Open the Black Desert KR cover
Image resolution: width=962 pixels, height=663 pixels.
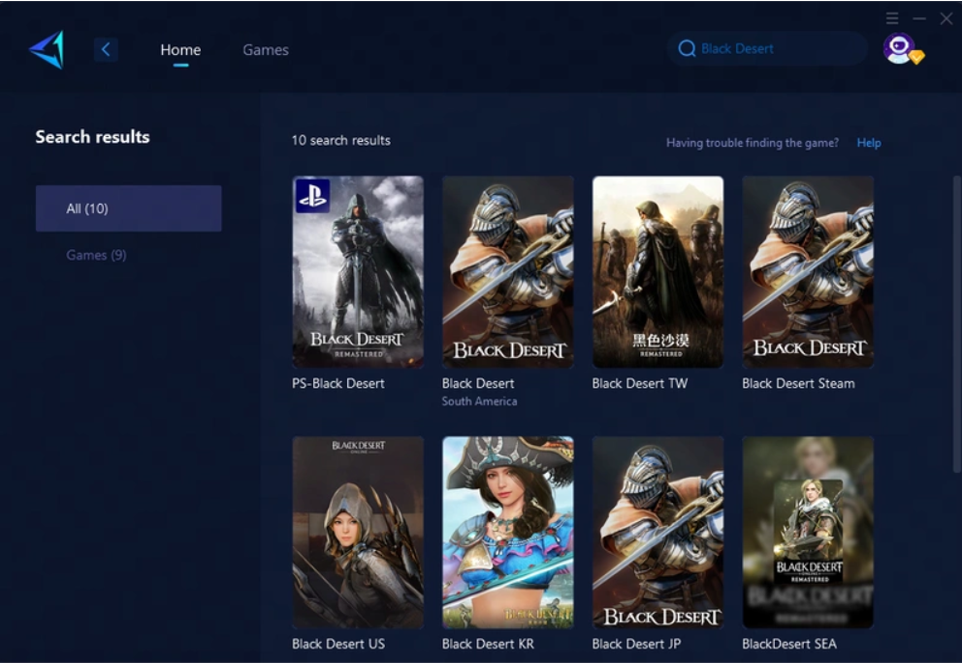point(508,532)
